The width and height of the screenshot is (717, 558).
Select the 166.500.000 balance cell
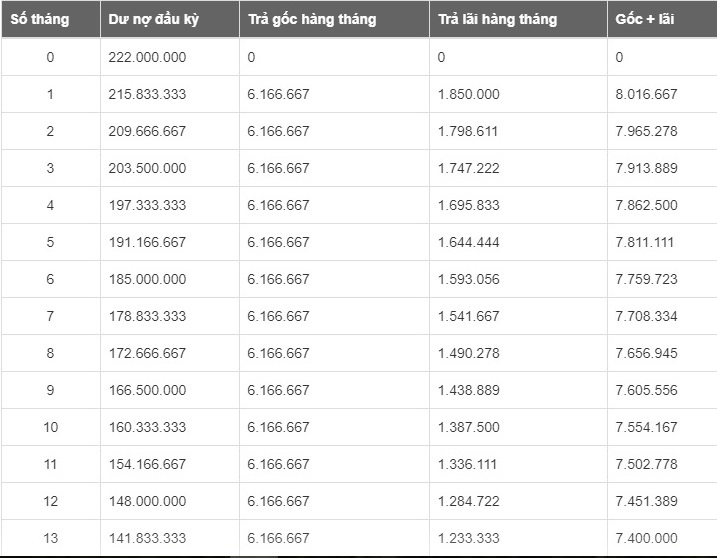tap(147, 390)
